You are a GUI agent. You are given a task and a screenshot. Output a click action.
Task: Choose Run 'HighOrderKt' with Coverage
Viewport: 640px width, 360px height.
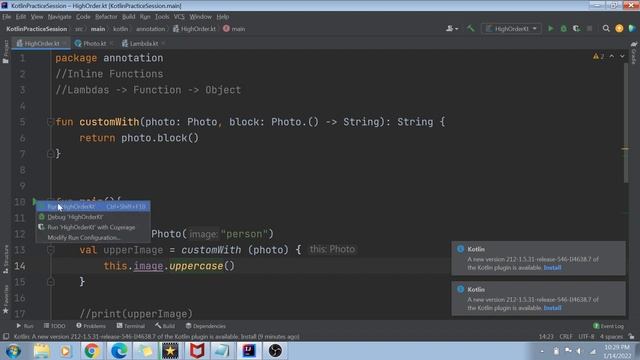click(x=93, y=227)
